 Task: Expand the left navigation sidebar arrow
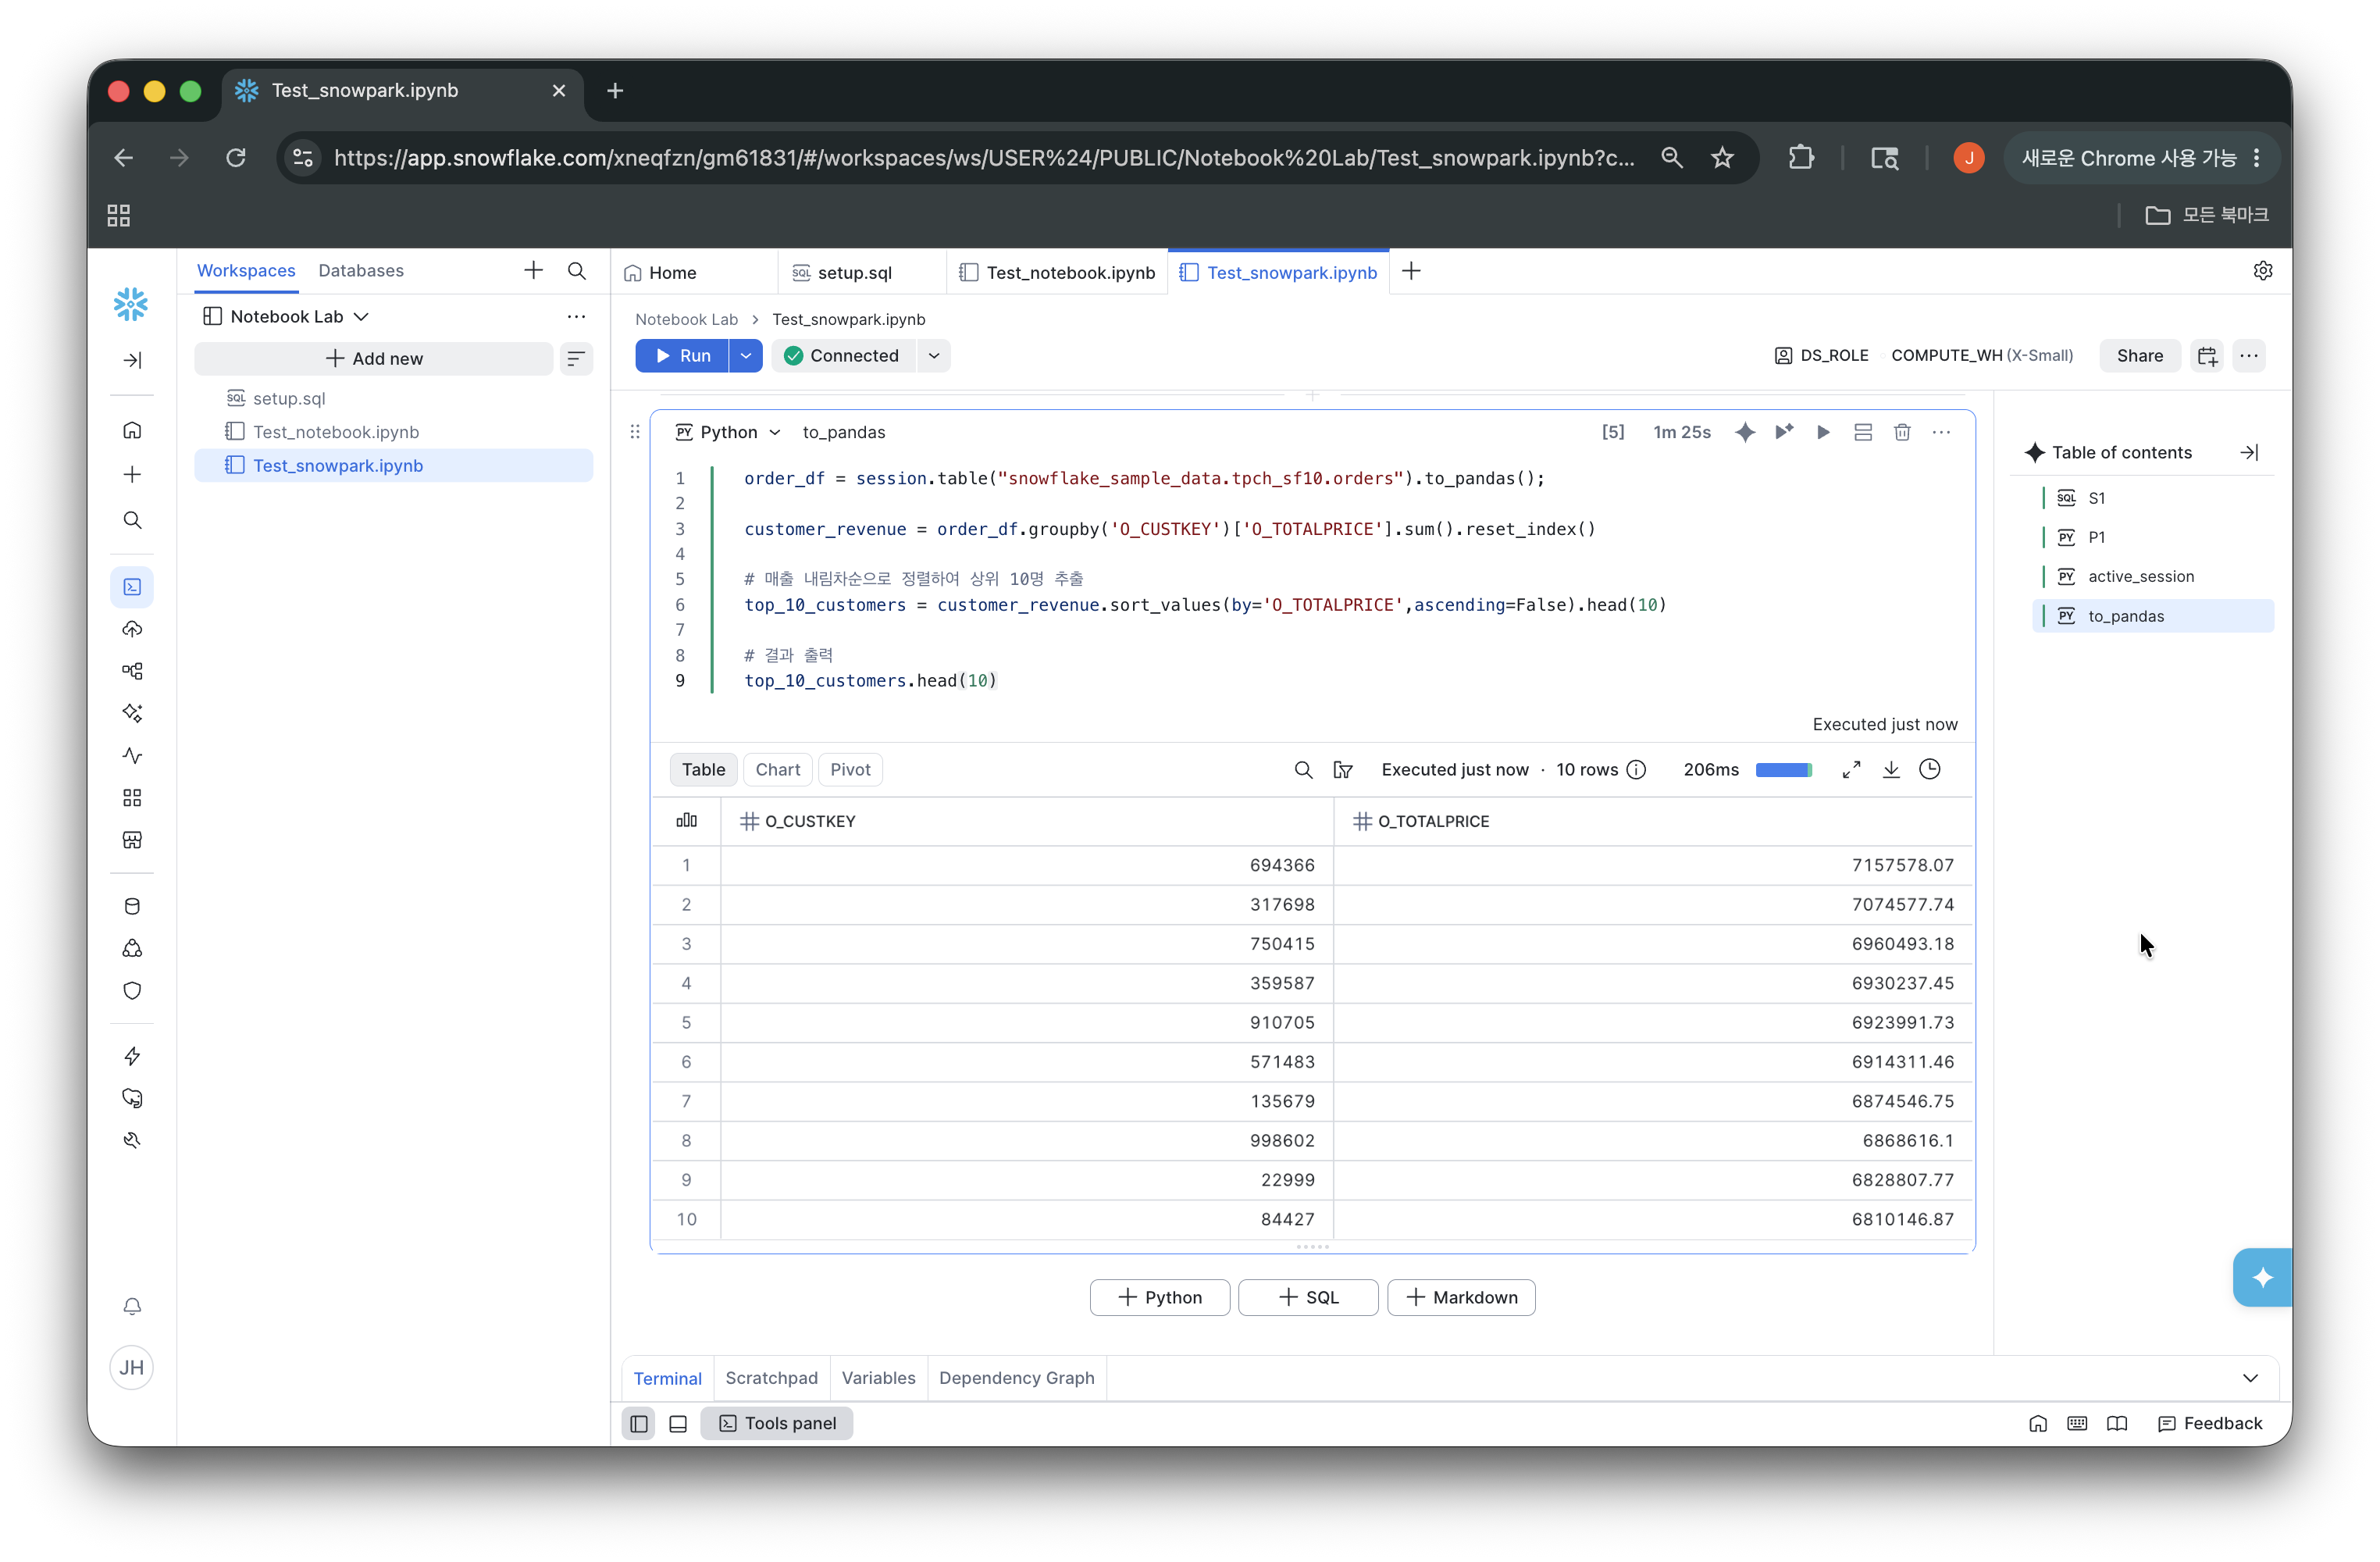[132, 360]
